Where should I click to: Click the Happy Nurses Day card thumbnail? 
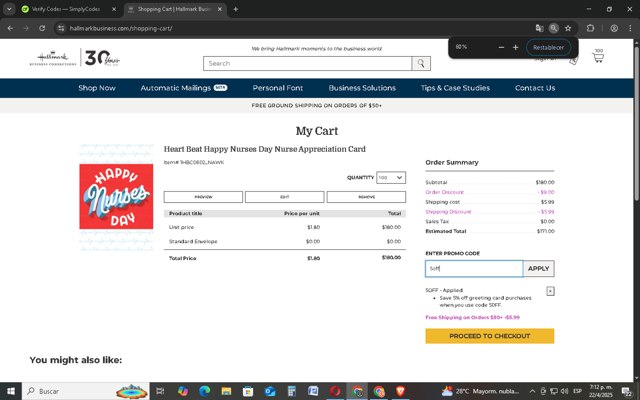coord(116,197)
